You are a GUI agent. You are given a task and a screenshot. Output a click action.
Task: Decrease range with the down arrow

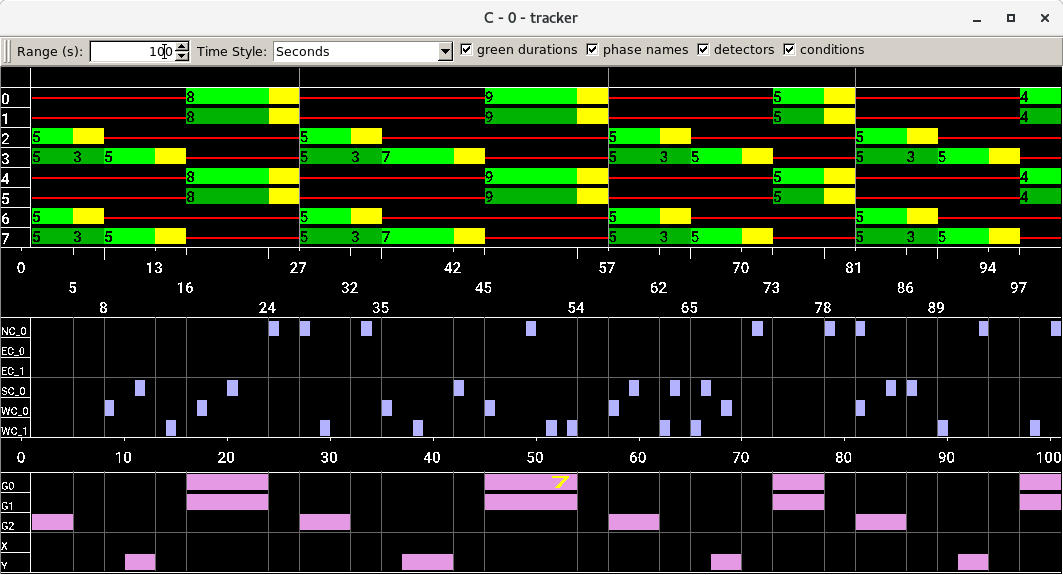point(182,56)
